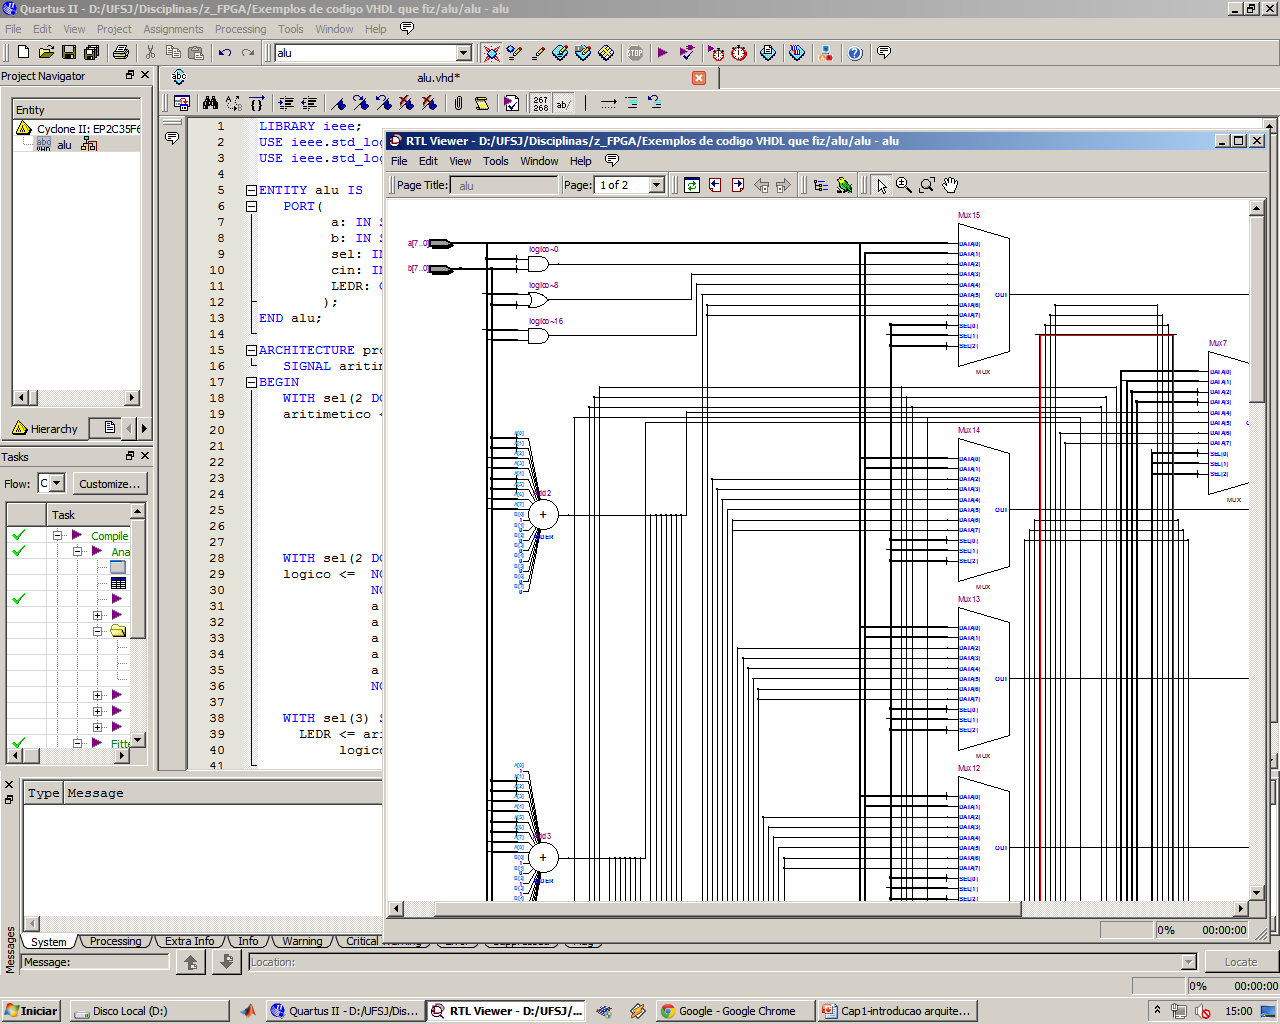
Task: Click the Iniciar start button on taskbar
Action: click(x=32, y=1011)
